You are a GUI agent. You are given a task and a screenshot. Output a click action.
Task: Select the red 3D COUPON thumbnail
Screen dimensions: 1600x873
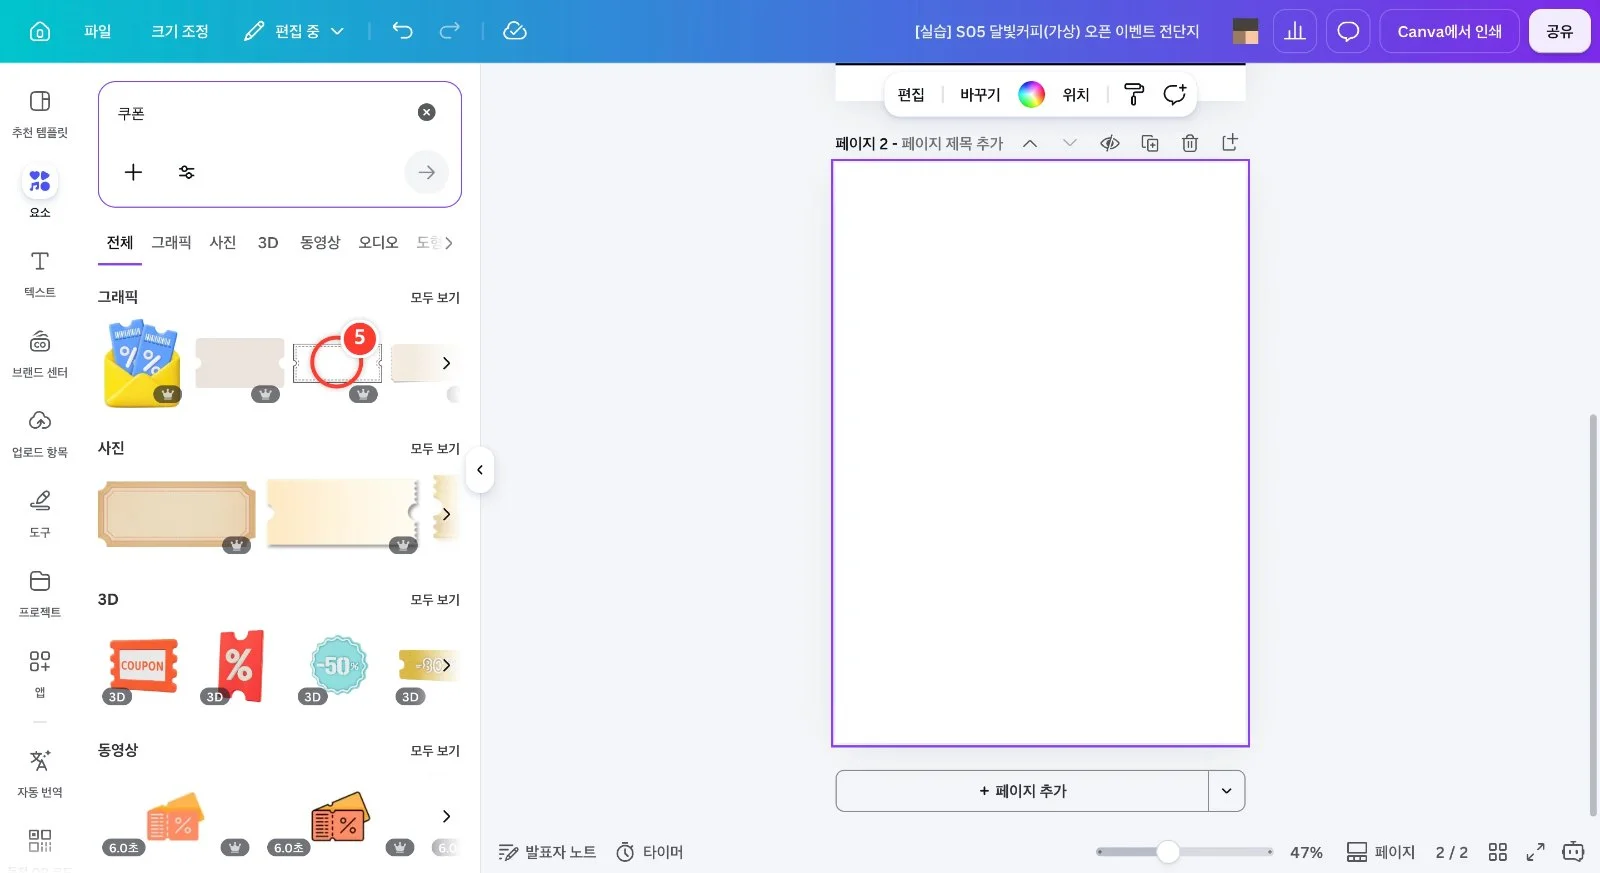click(143, 666)
